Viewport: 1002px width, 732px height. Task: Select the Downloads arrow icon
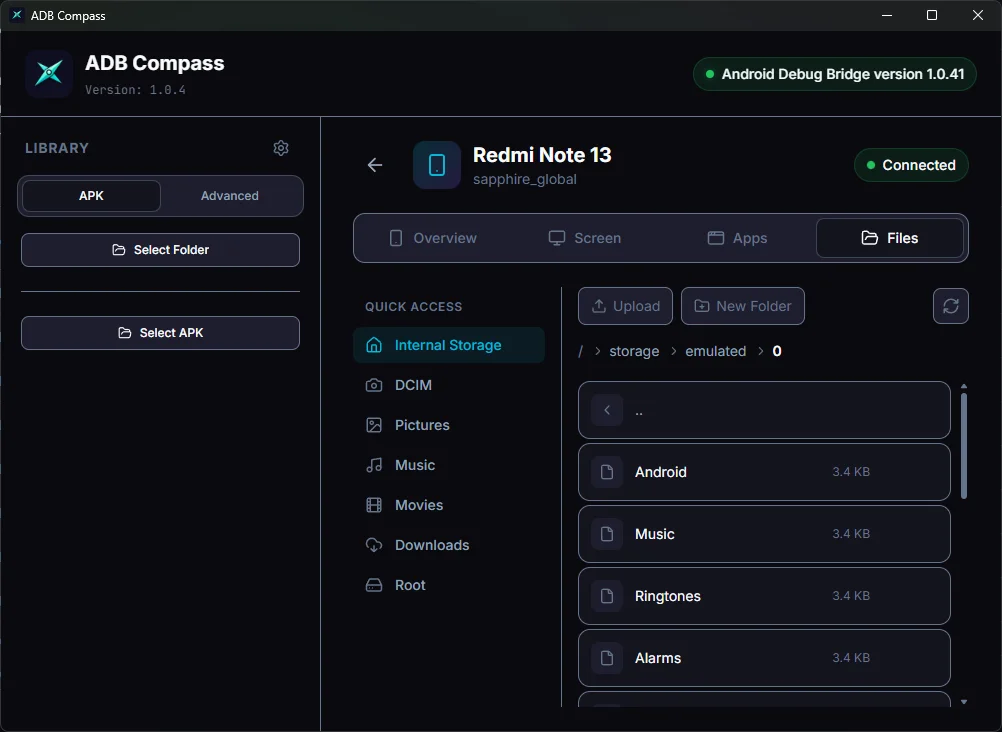click(x=373, y=544)
